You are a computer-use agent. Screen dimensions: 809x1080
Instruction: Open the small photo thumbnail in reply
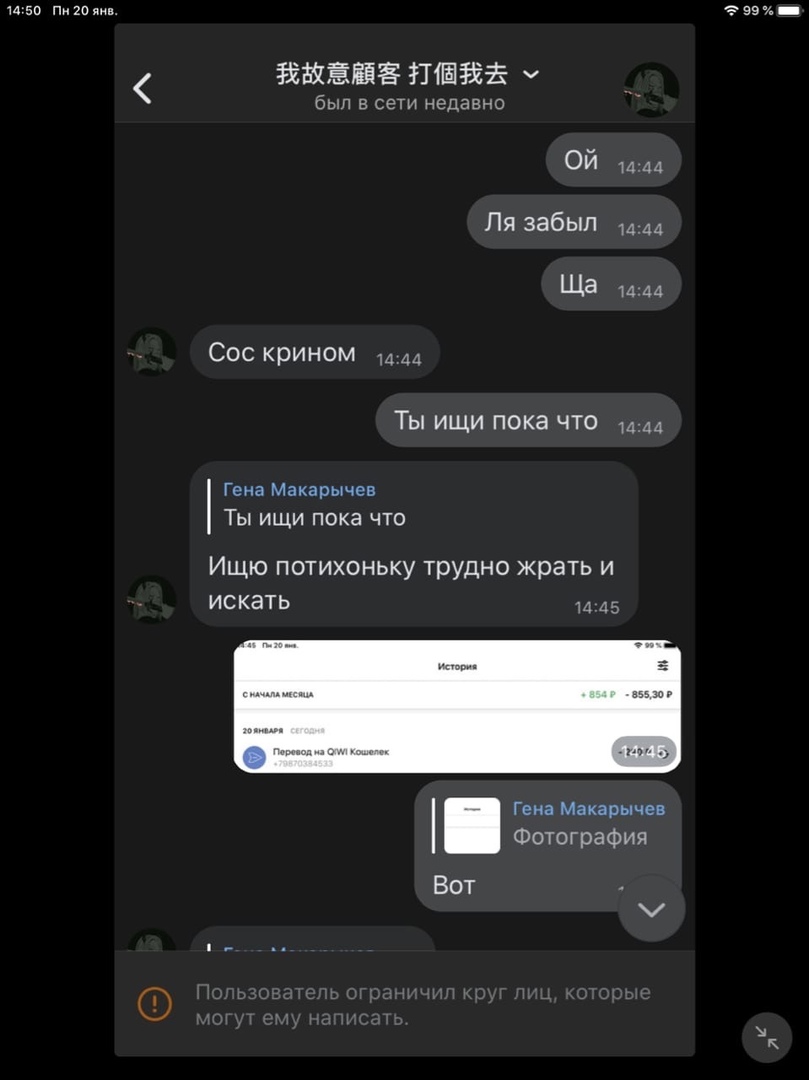click(472, 825)
